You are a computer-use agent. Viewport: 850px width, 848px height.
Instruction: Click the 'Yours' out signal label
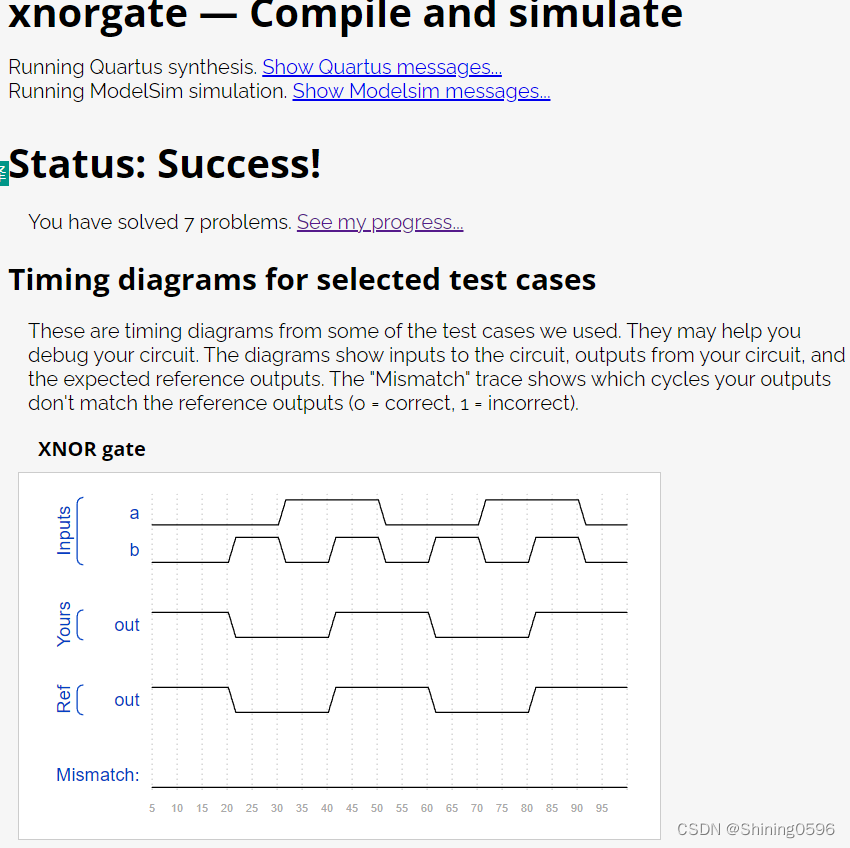tap(127, 624)
